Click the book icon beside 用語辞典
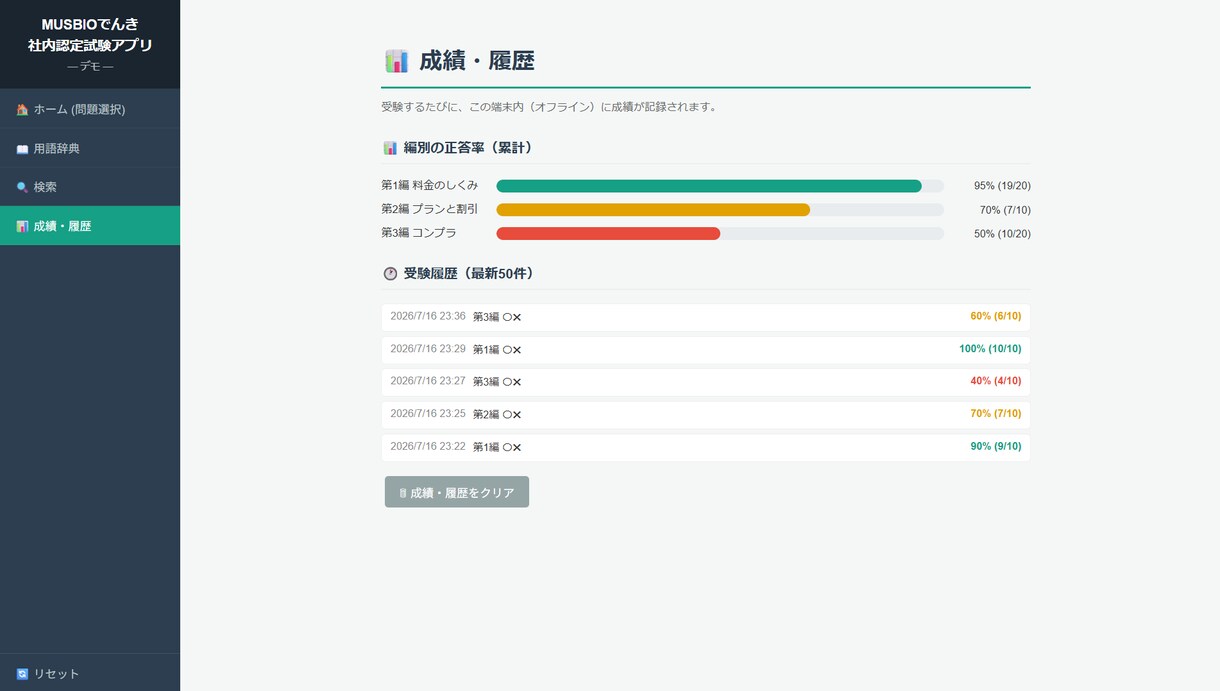1220x691 pixels. point(22,149)
